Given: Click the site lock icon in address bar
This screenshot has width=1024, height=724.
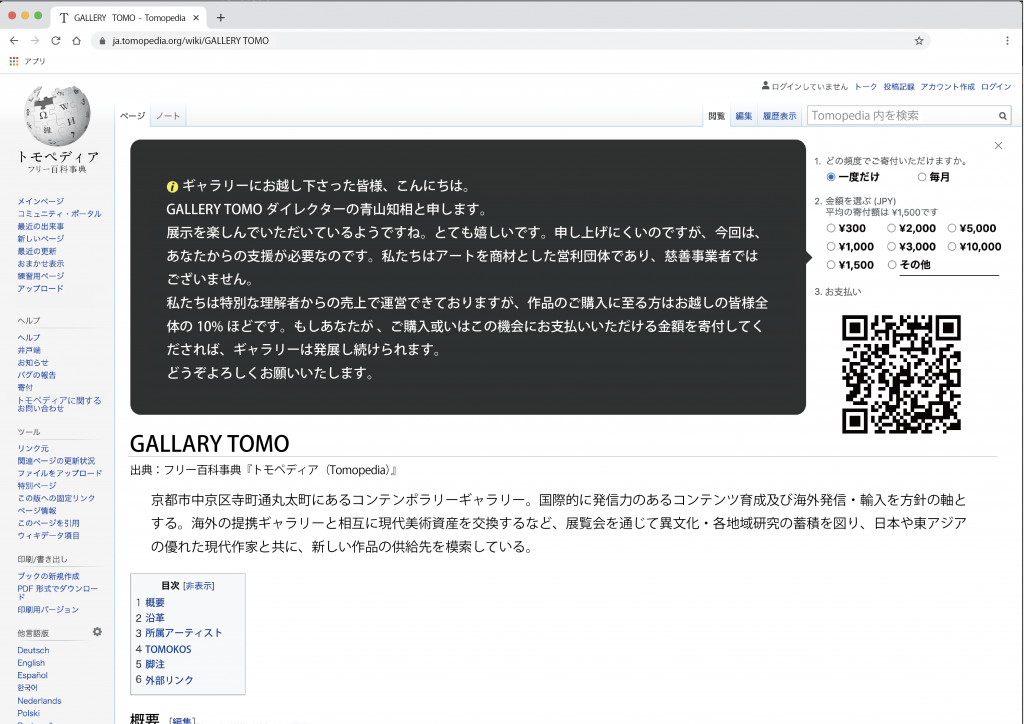Looking at the screenshot, I should 102,40.
